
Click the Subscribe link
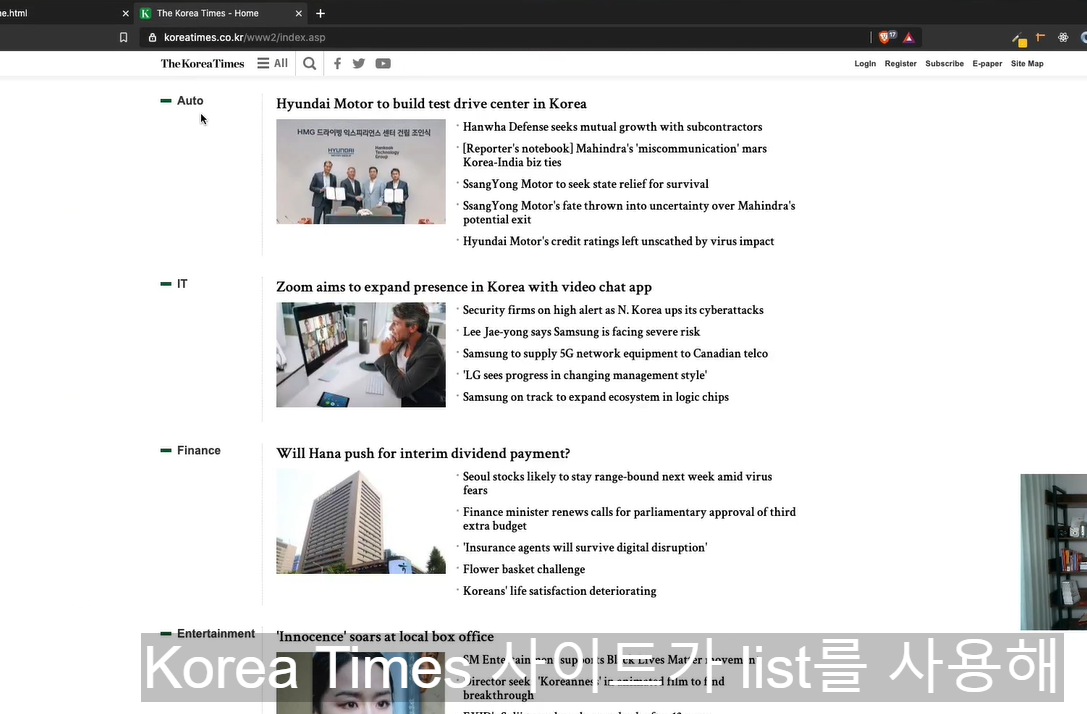tap(944, 64)
